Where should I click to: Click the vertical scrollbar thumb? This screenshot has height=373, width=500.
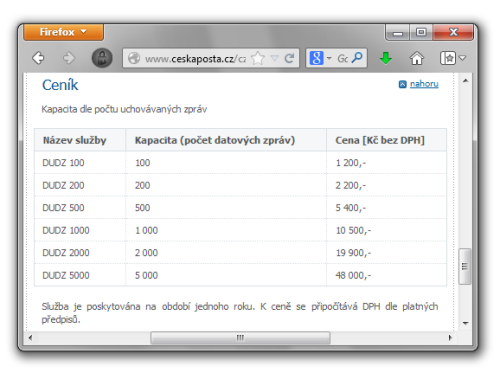pos(465,266)
